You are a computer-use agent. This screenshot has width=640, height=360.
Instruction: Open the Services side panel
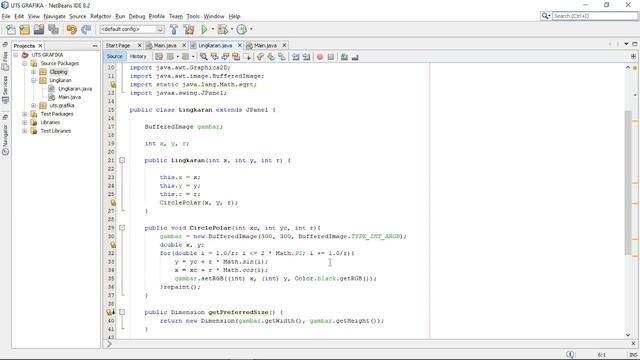click(x=5, y=89)
